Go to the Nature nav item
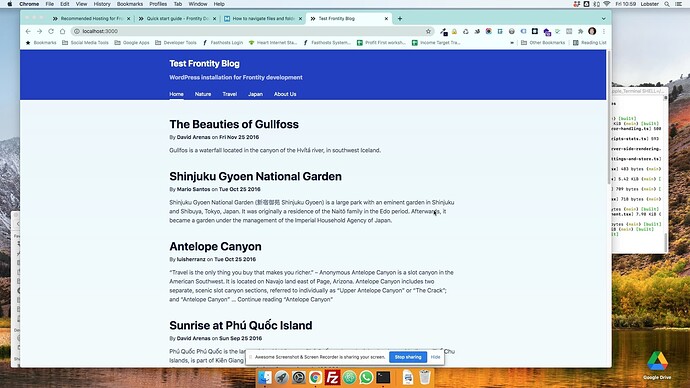This screenshot has height=388, width=690. 203,94
